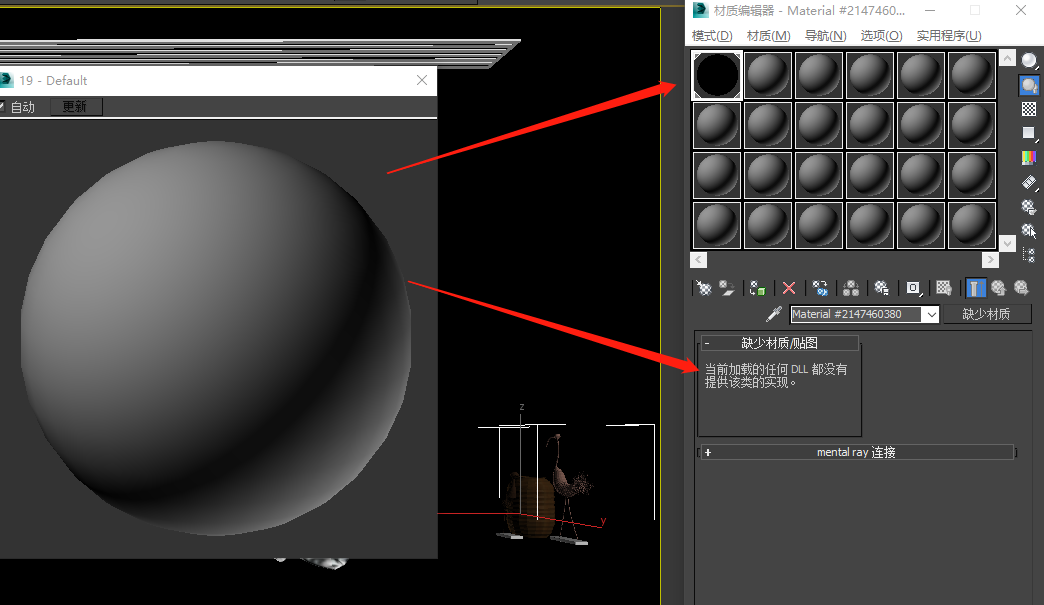Click the Make Preview filmstrip icon
1044x605 pixels.
[1029, 182]
